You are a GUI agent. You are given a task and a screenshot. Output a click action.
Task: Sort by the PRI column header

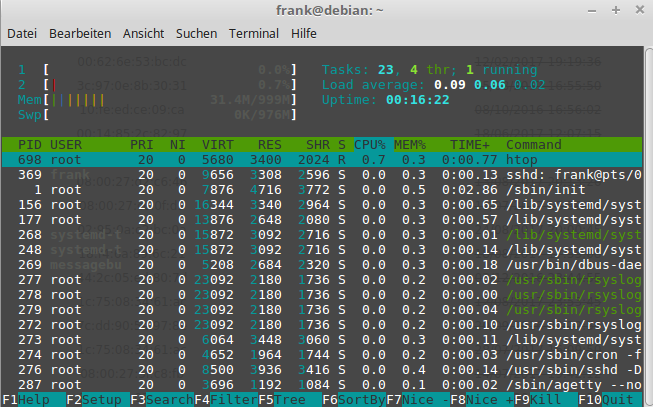coord(142,145)
